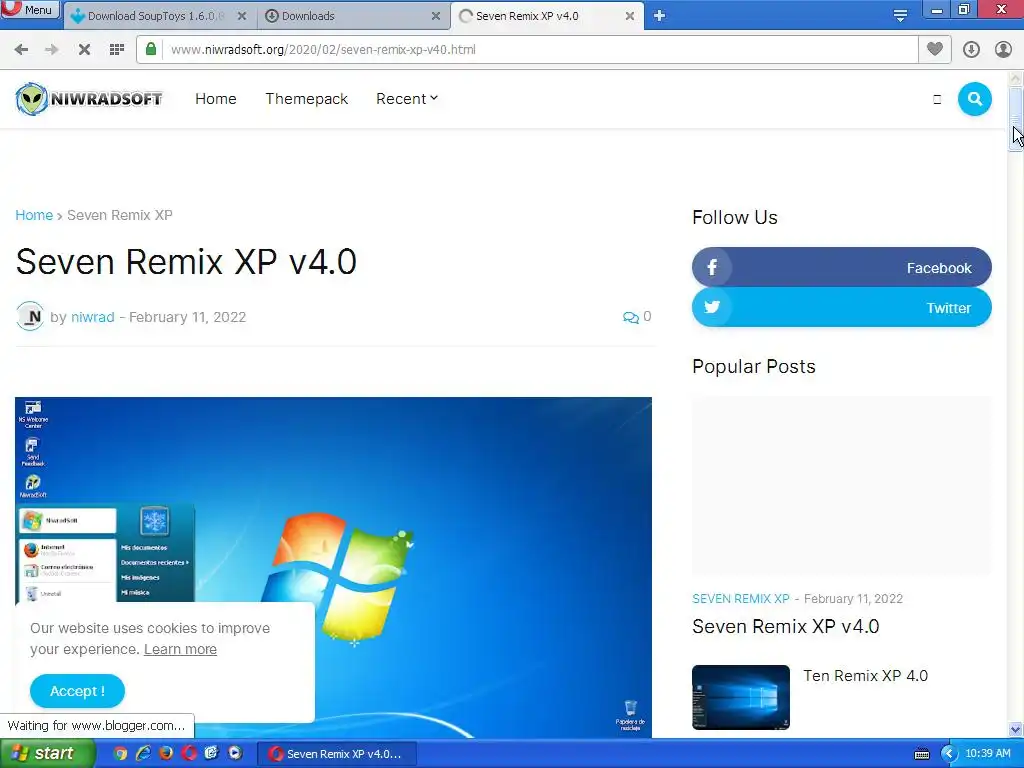Click the green padlock security icon
Viewport: 1024px width, 768px height.
151,49
